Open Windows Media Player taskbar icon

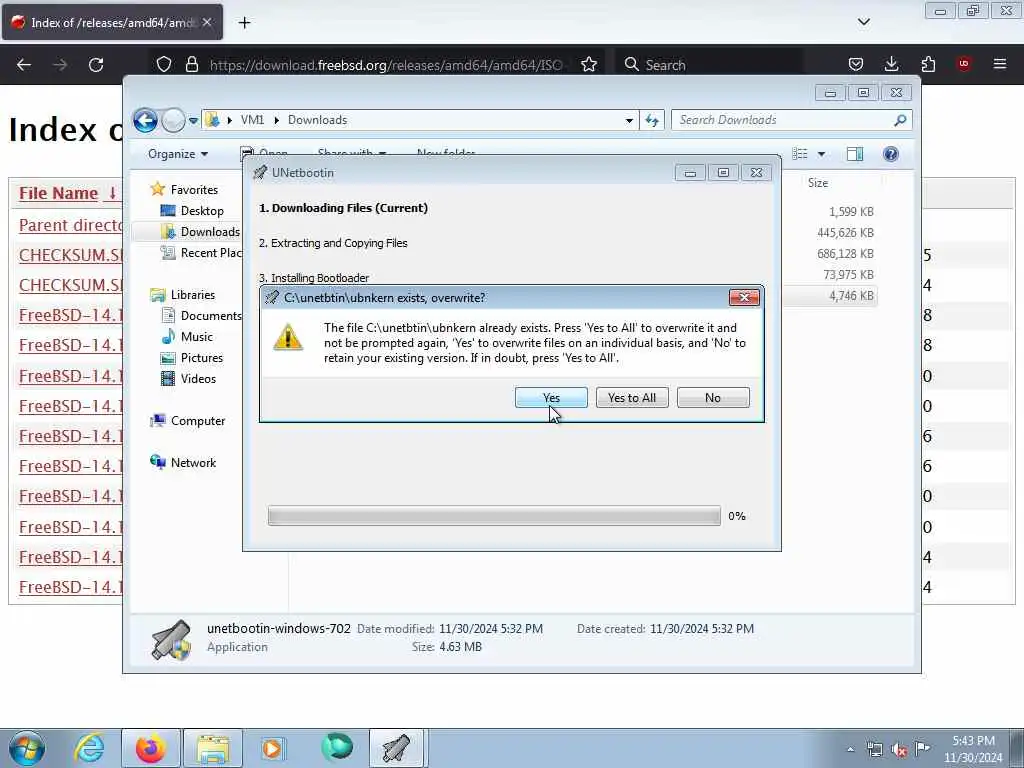point(272,748)
